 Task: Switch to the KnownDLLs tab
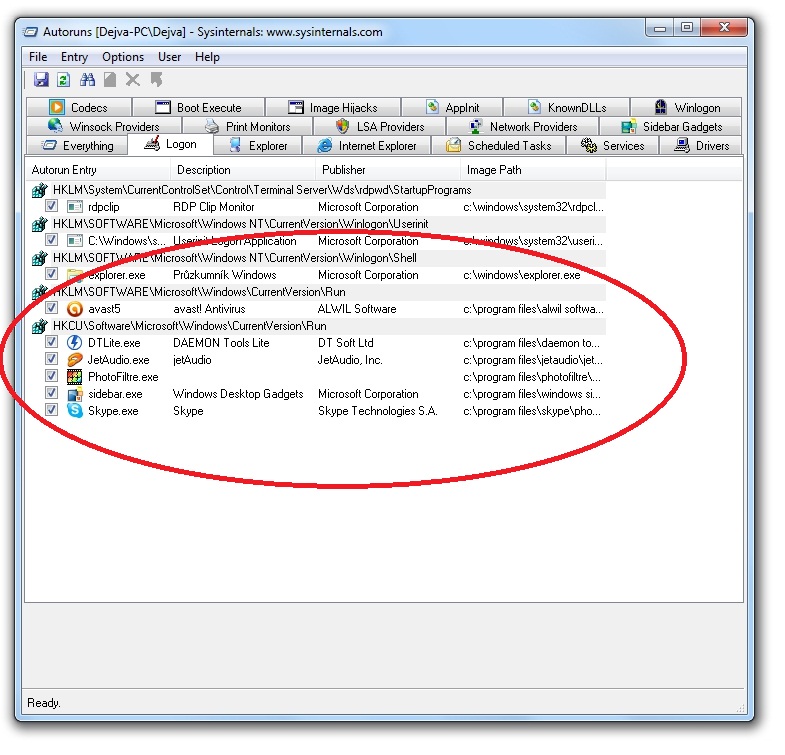click(x=567, y=108)
